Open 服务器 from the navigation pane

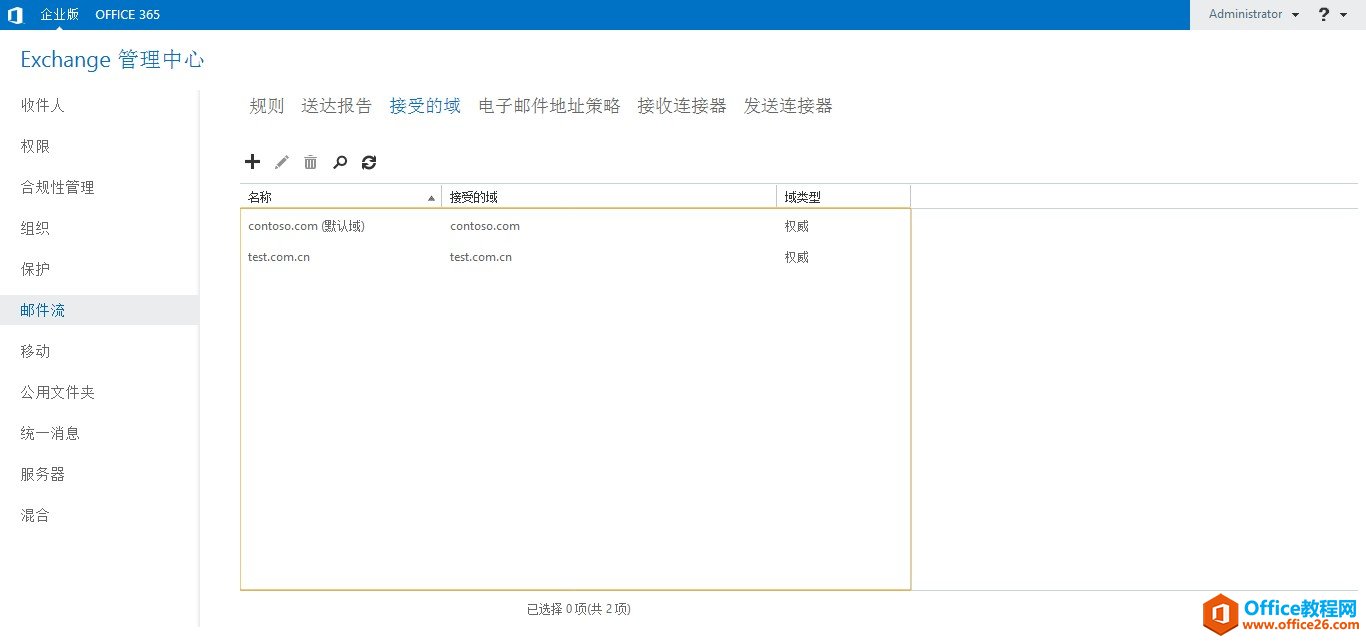[42, 473]
